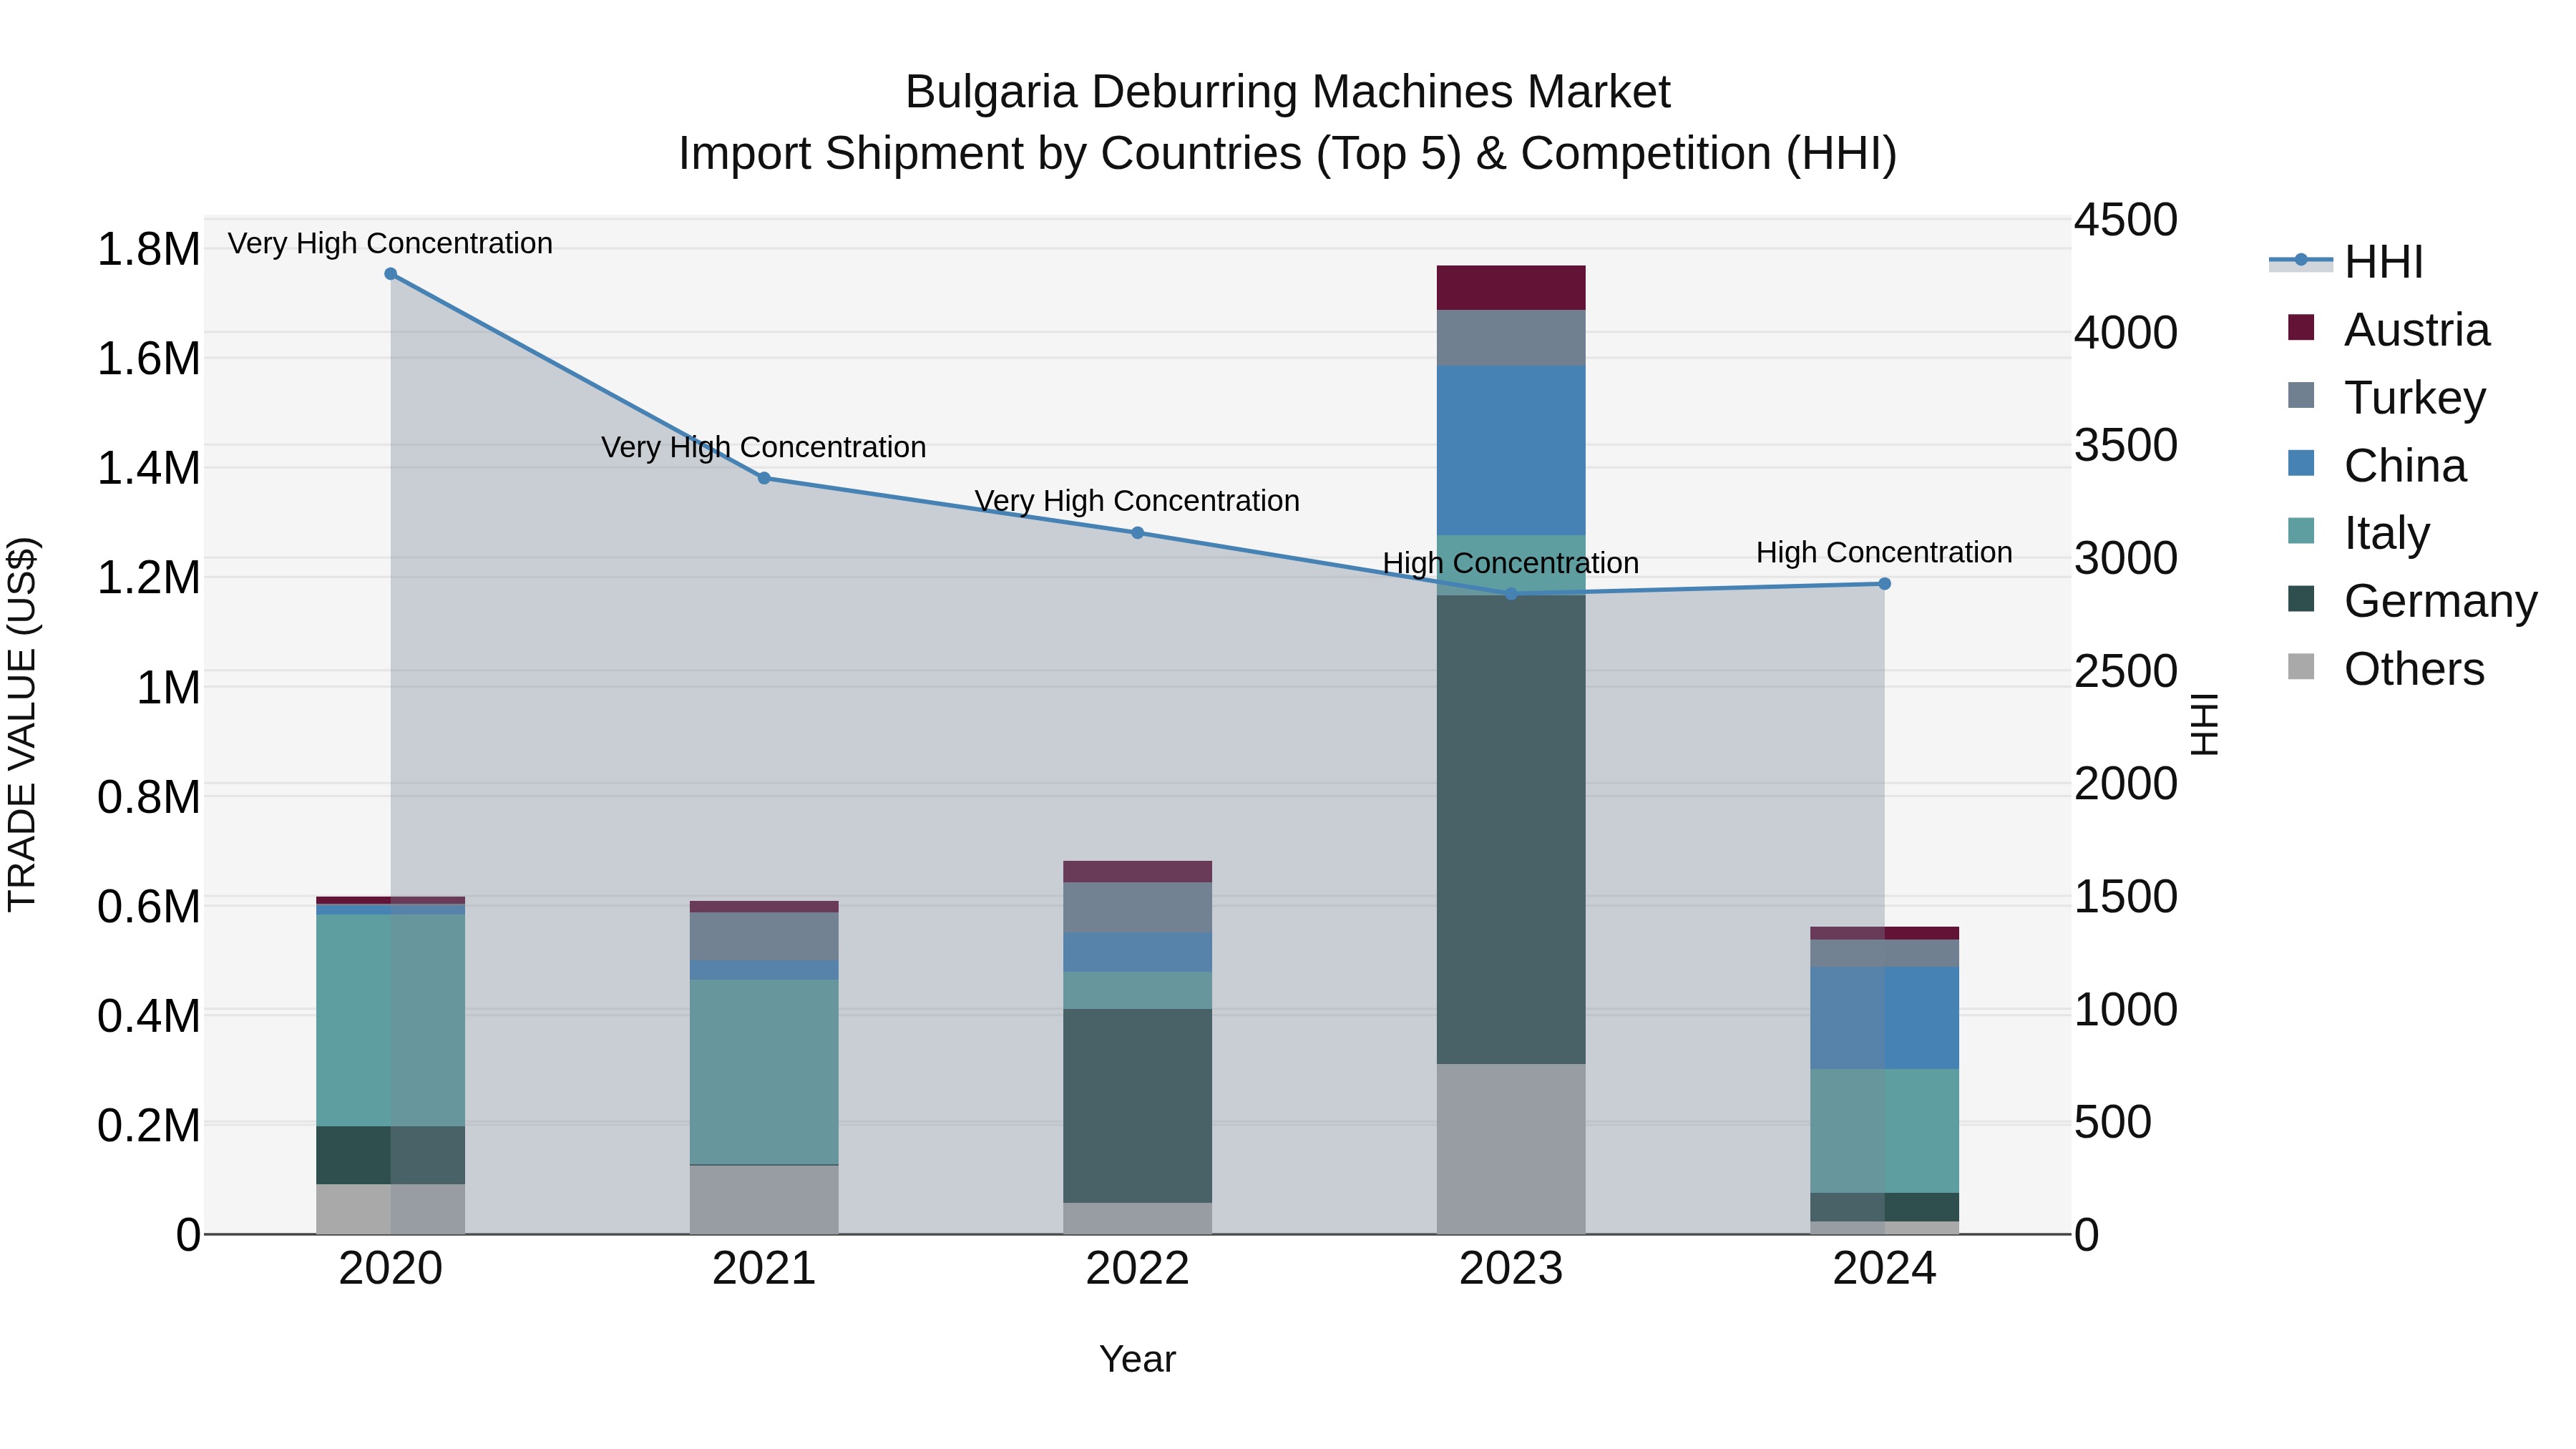Click the 2022 x-axis year label
Viewport: 2576px width, 1449px height.
point(1138,1269)
